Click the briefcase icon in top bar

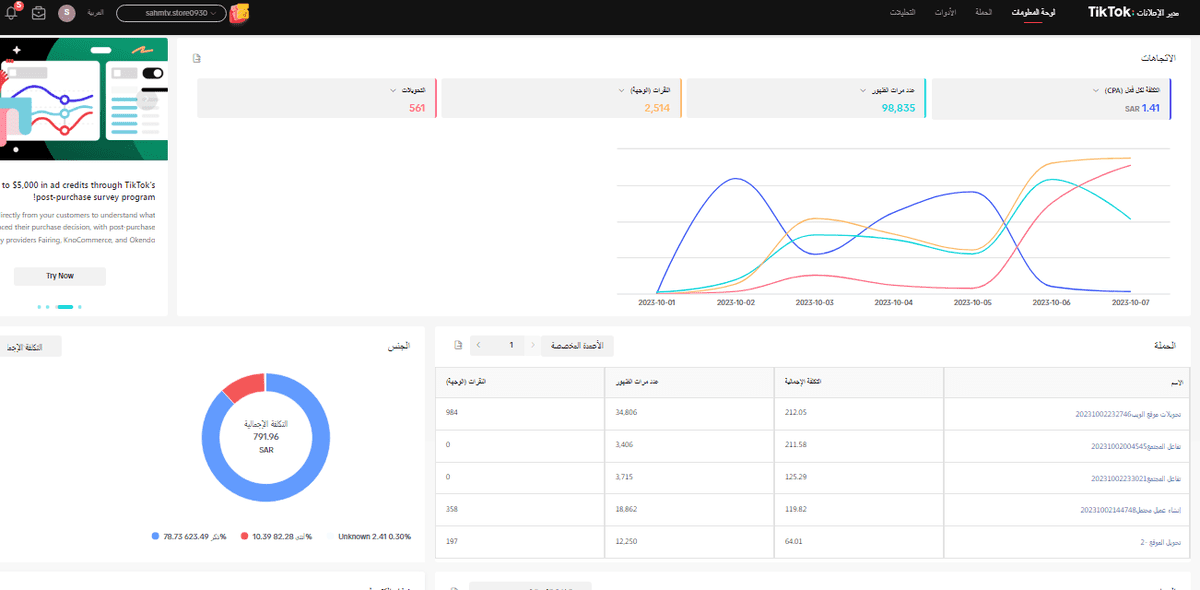click(39, 13)
